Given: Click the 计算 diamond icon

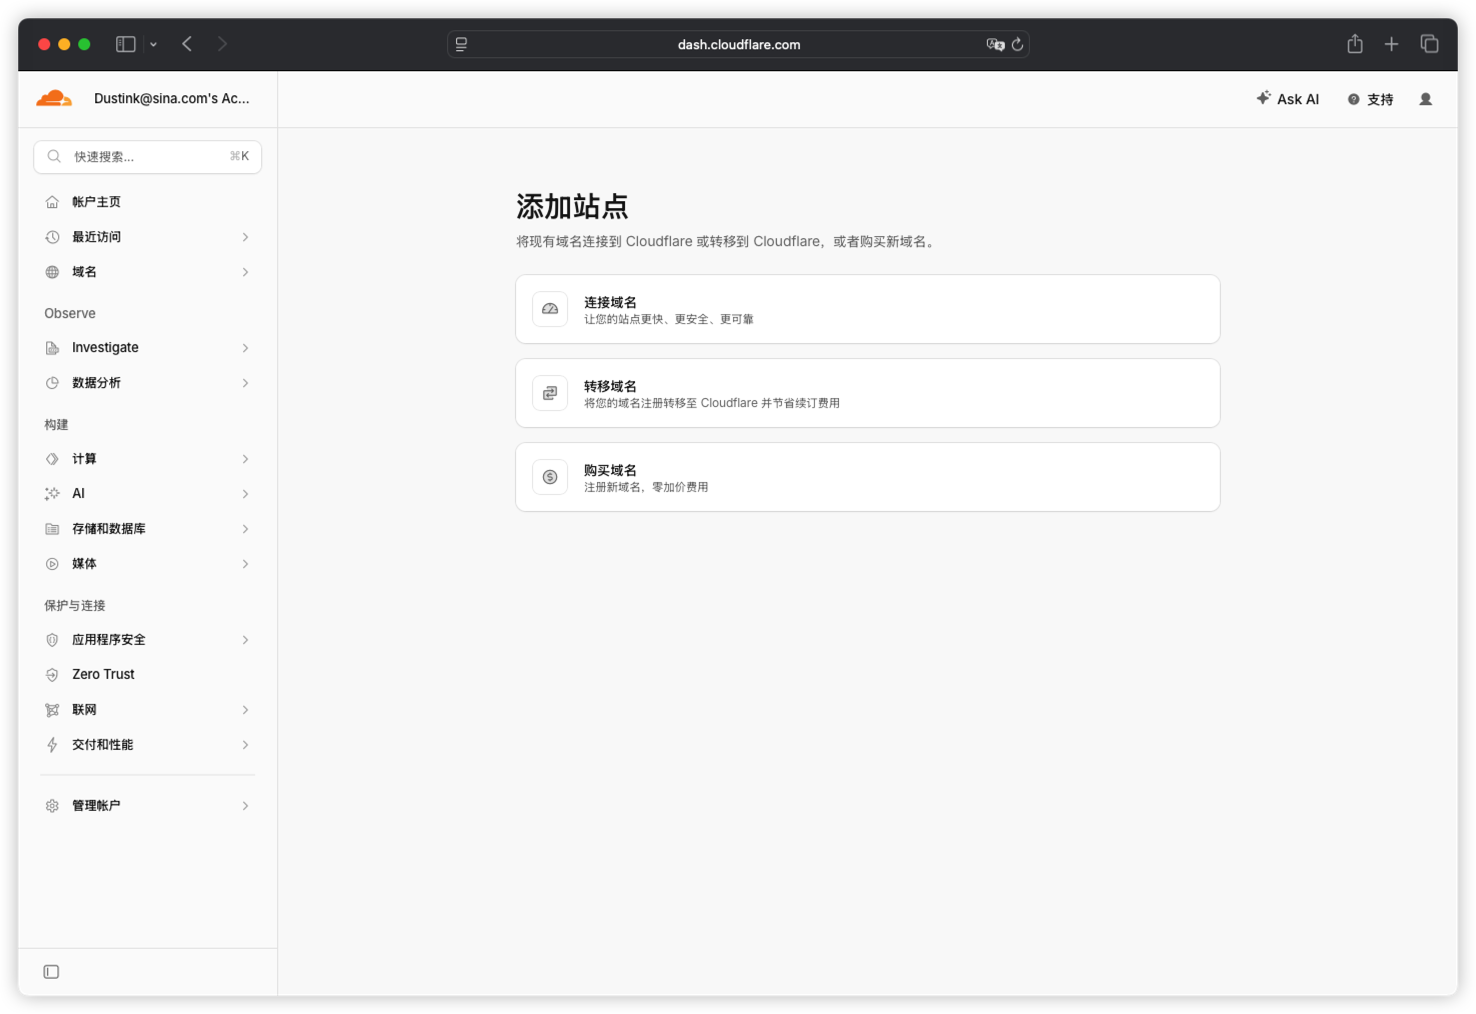Looking at the screenshot, I should pyautogui.click(x=52, y=459).
